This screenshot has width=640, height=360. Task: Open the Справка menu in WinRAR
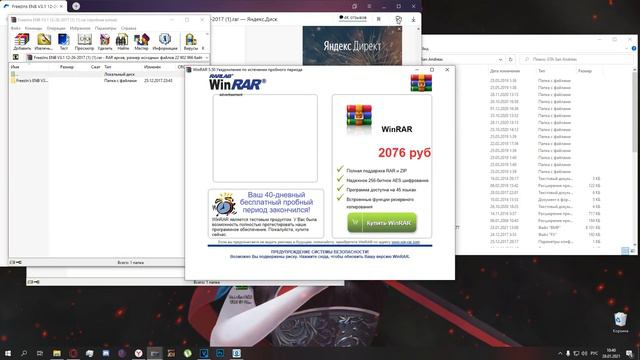(129, 28)
